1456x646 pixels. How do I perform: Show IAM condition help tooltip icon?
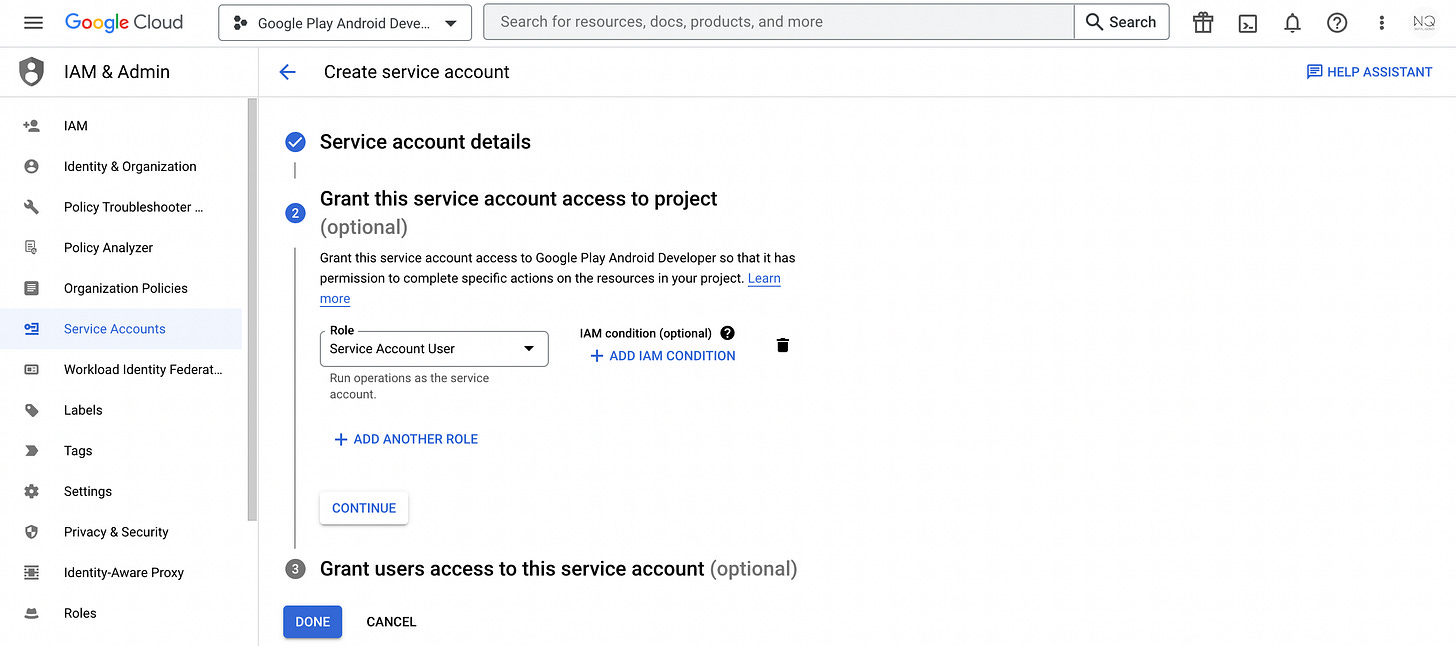[727, 333]
